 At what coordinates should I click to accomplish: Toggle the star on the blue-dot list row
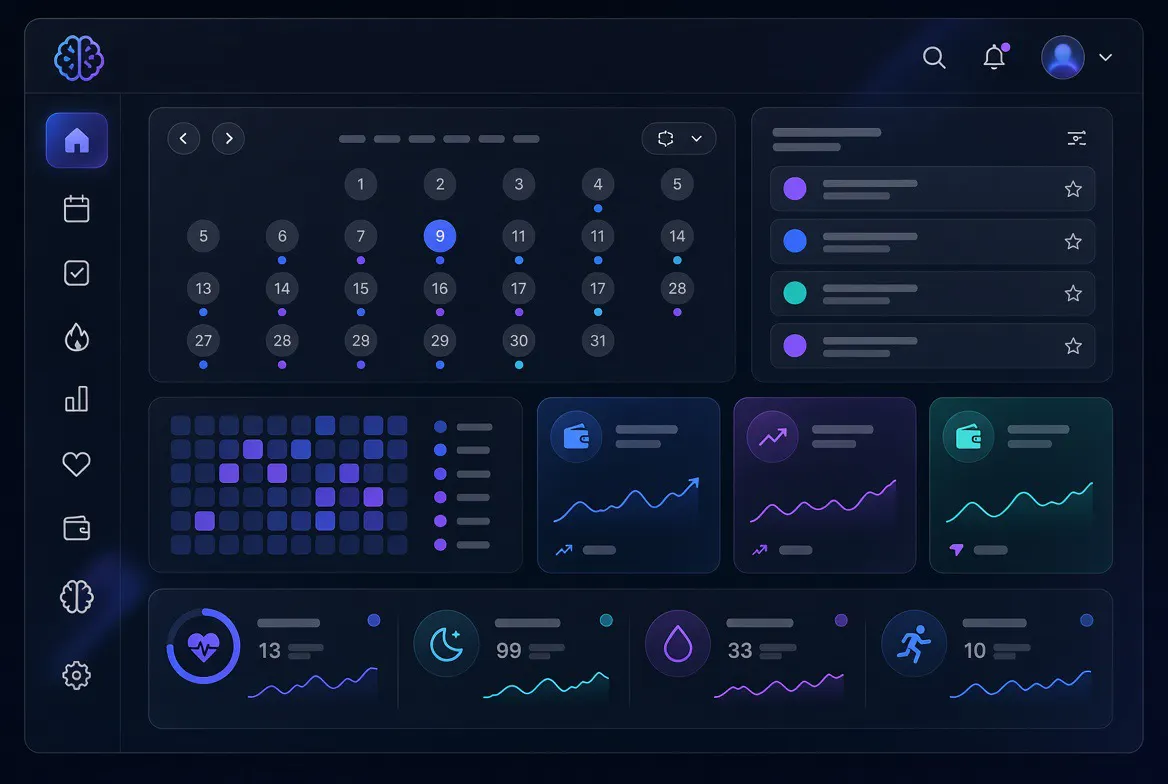click(1073, 241)
